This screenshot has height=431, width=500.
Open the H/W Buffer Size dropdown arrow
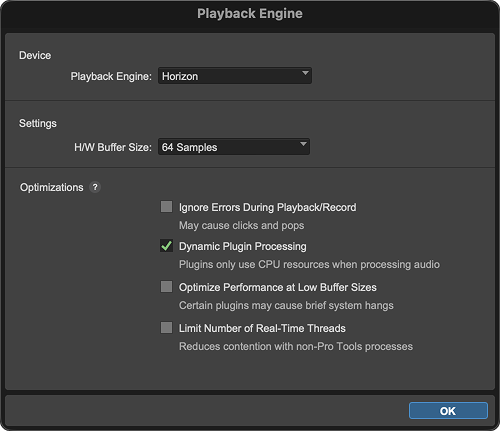[303, 144]
